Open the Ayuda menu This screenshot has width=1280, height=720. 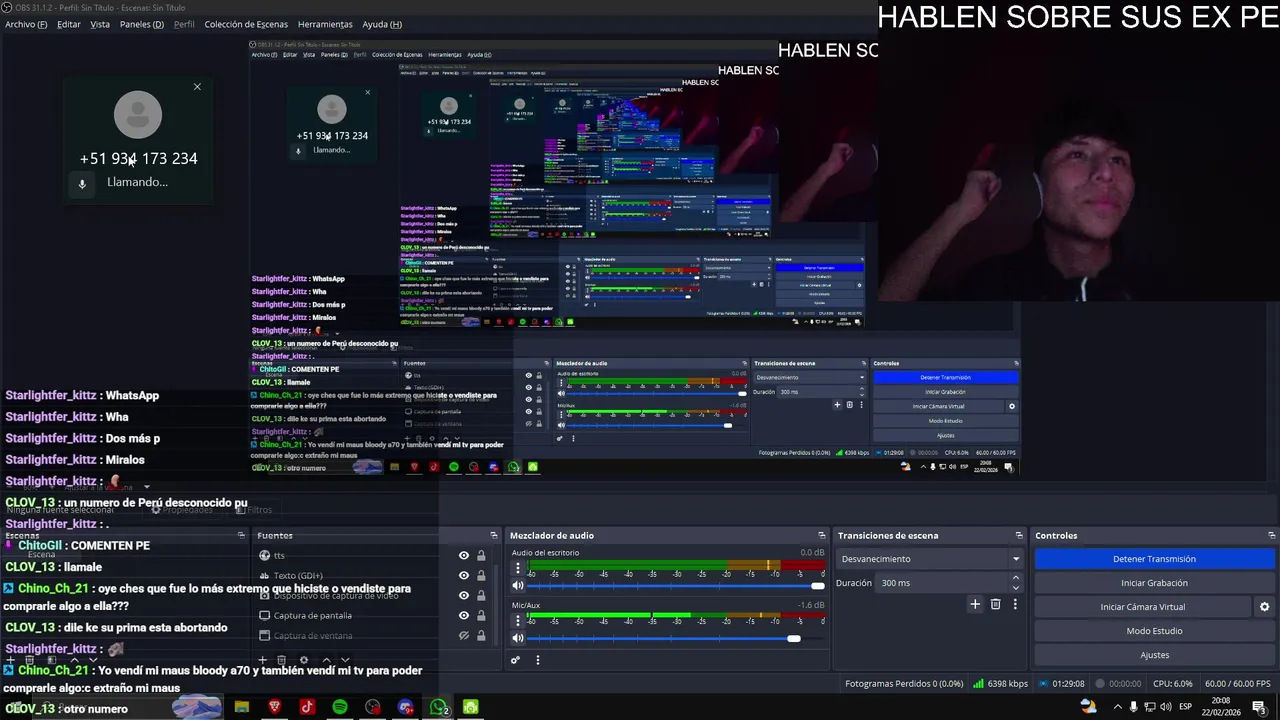click(x=382, y=24)
